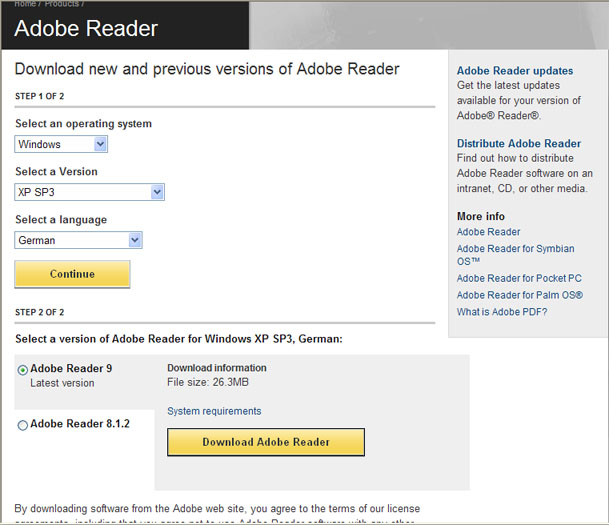Click the What is Adobe PDF? link
Screen dimensions: 609x525
[502, 312]
